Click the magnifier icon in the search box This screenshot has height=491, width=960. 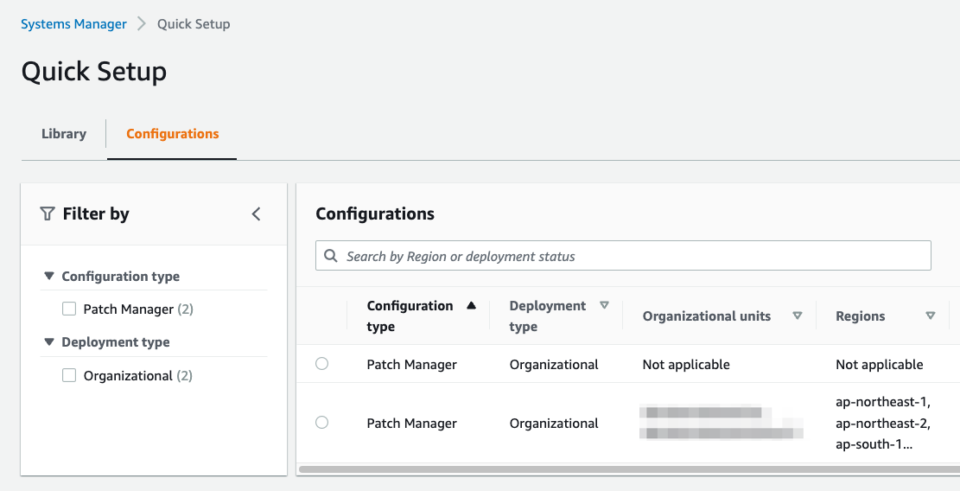coord(331,256)
